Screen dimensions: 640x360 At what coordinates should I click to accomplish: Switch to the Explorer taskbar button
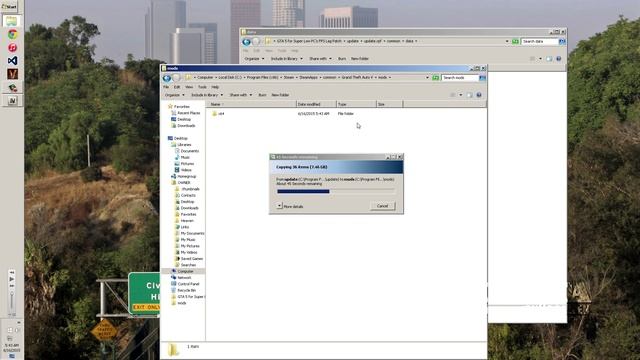11,21
